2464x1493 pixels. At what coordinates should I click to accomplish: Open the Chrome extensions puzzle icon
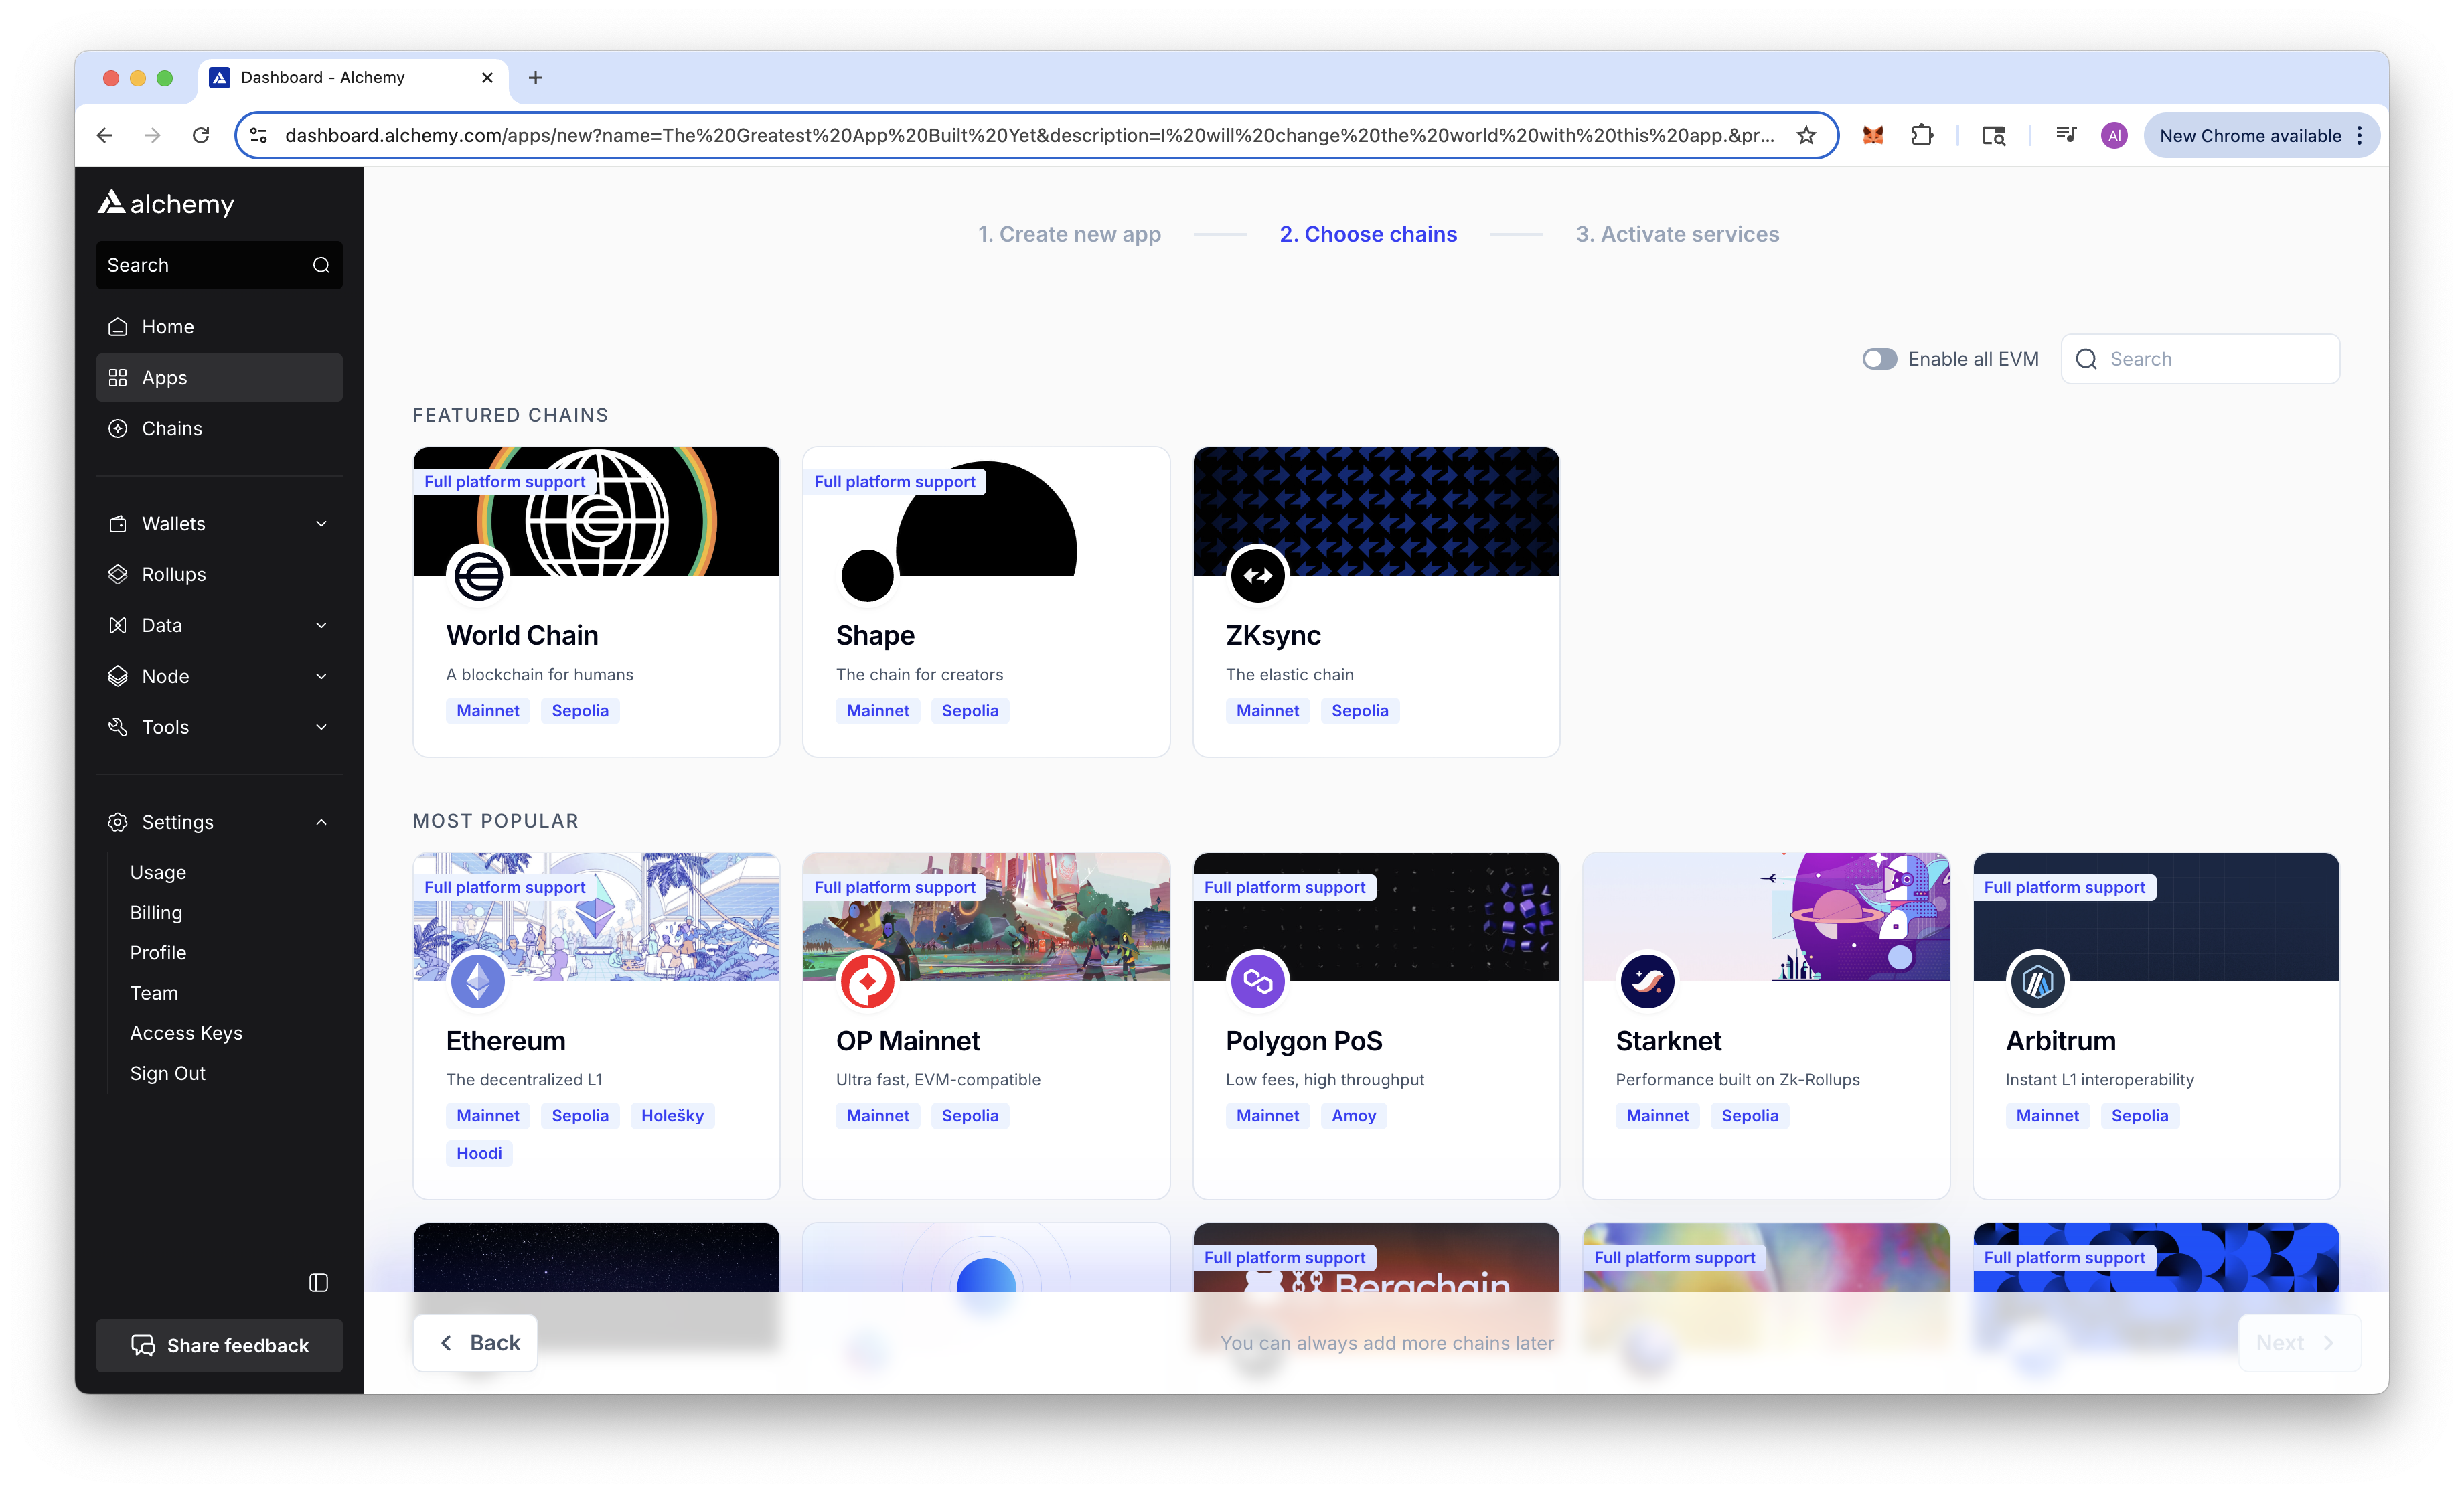pos(1923,135)
